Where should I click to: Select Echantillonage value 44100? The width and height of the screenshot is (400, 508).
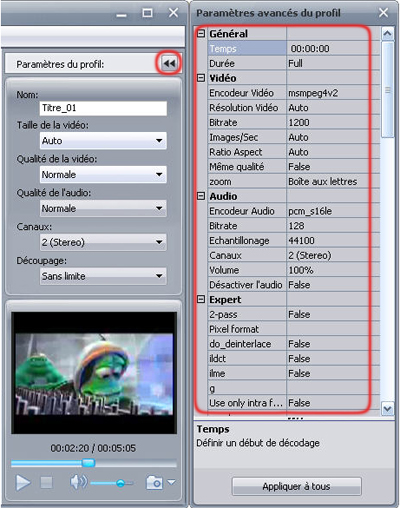[x=333, y=240]
